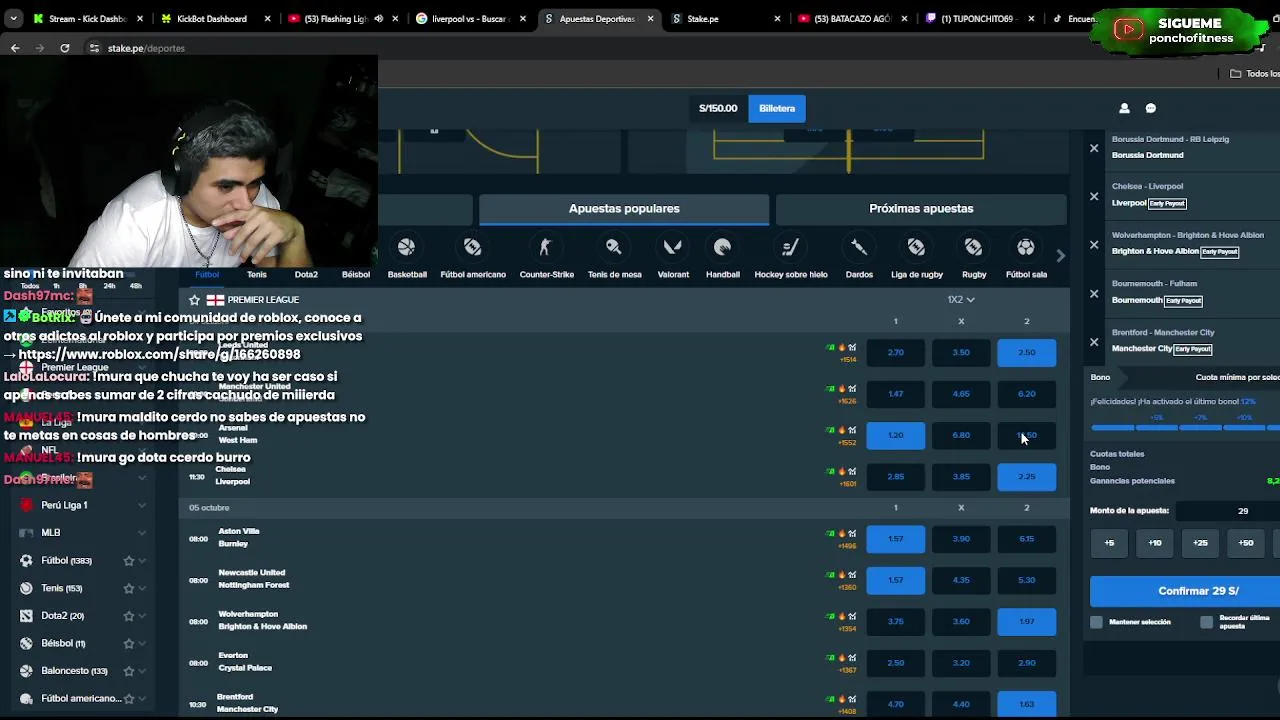Expand Tenis (153) chevron in sidebar
Screen dimensions: 1280x720
click(142, 588)
